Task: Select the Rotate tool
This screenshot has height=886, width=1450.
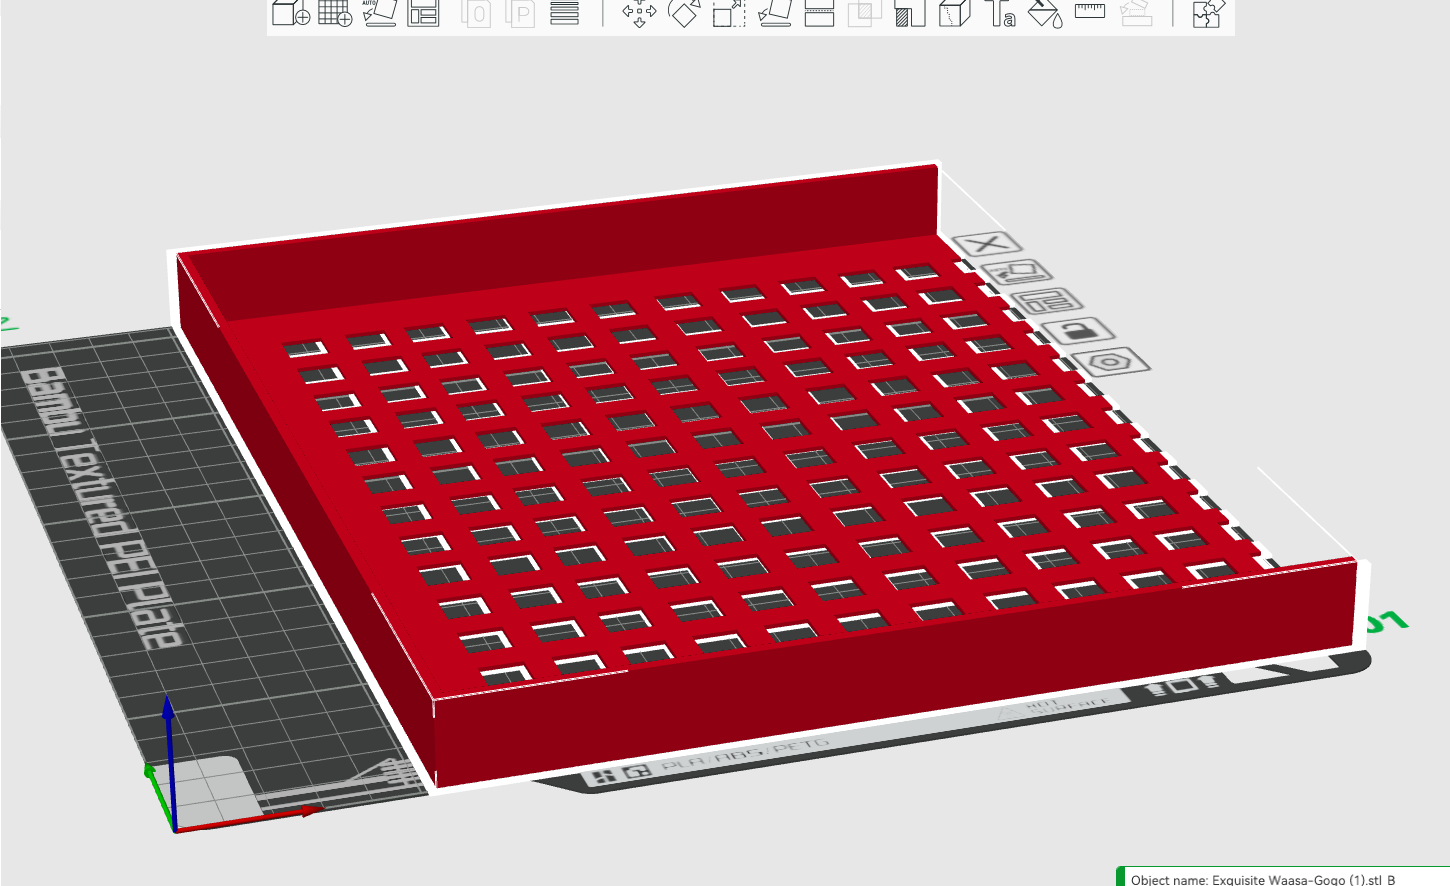Action: tap(684, 13)
